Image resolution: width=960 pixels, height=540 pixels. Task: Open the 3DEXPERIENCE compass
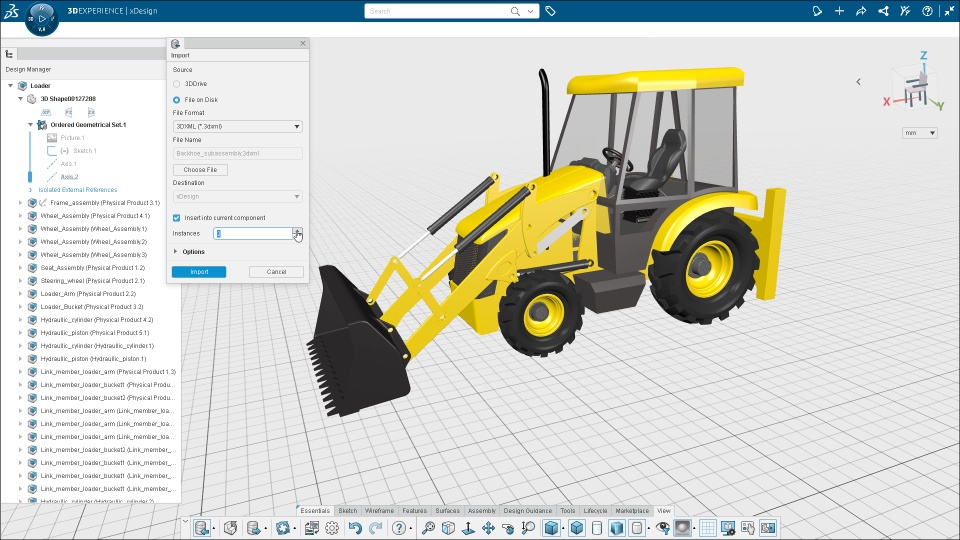pyautogui.click(x=42, y=18)
